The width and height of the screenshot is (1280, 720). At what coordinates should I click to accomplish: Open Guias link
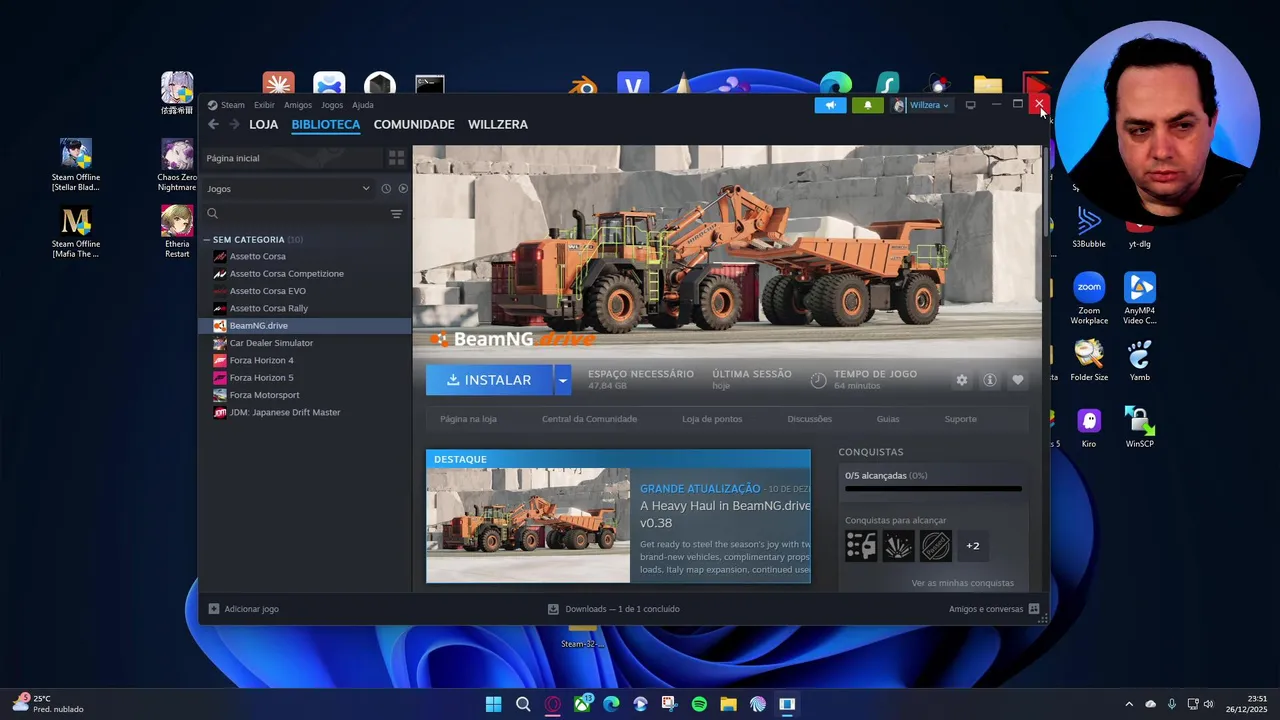(888, 419)
